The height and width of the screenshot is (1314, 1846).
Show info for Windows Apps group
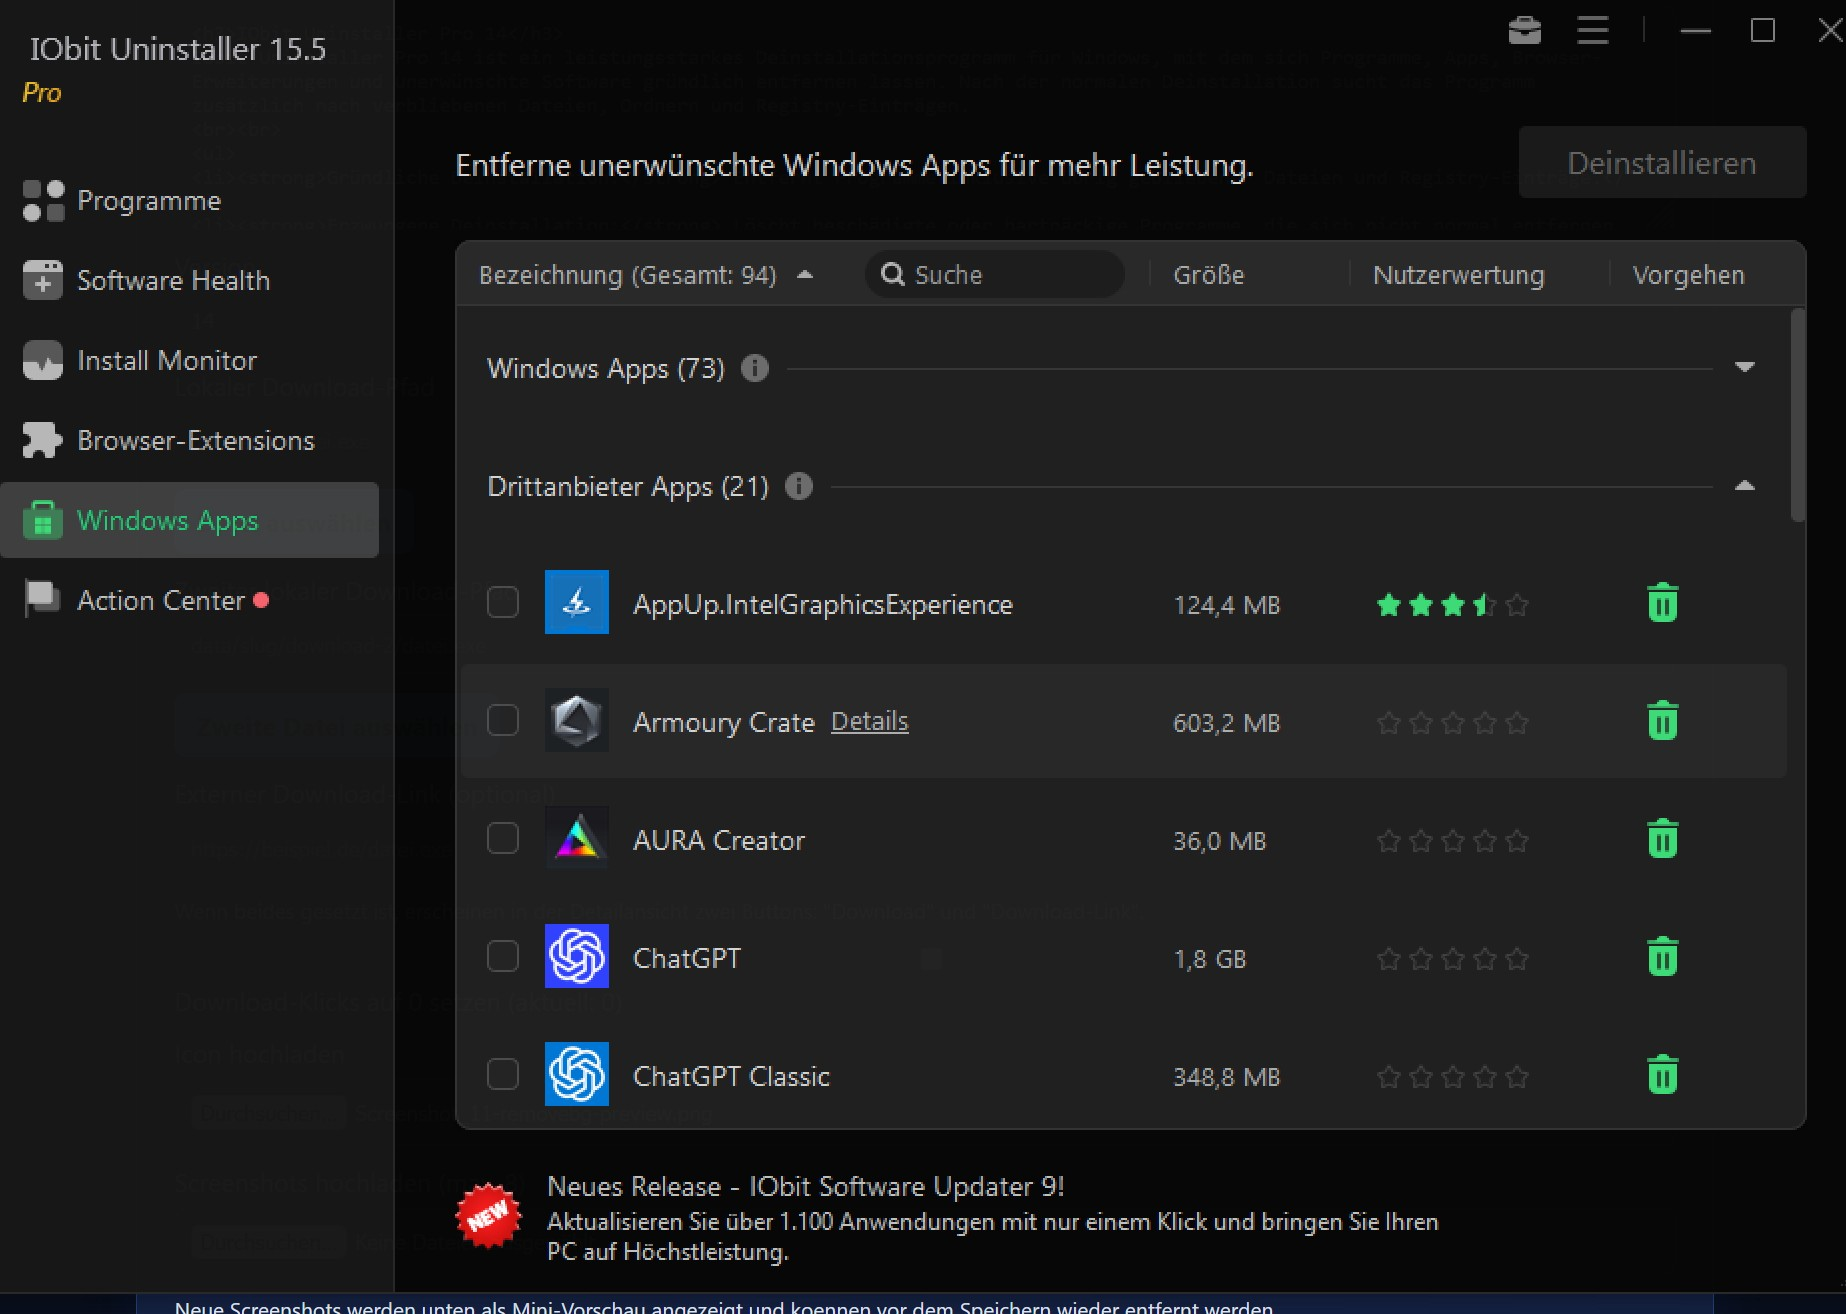coord(755,368)
